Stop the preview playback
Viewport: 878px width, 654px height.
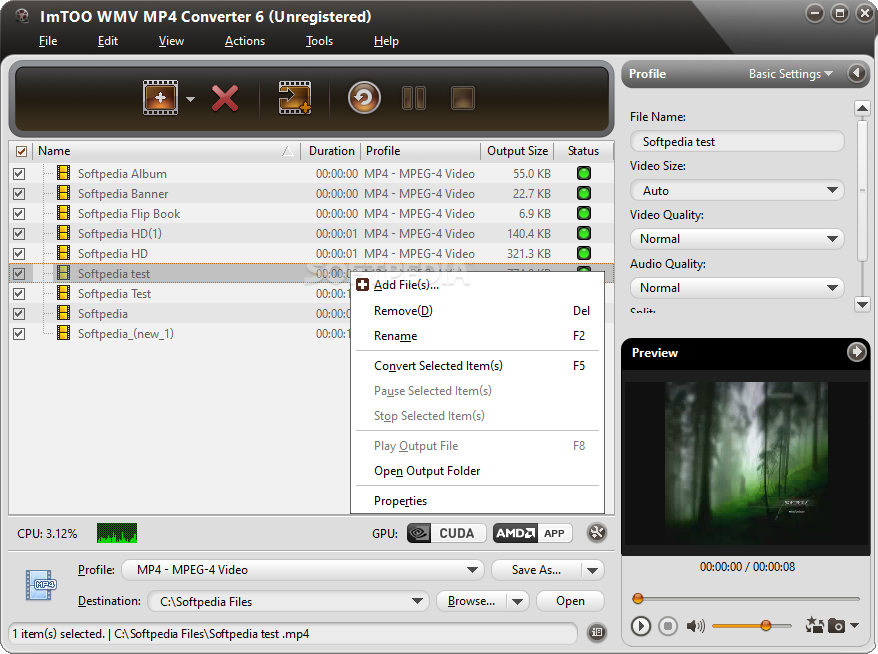(x=667, y=625)
